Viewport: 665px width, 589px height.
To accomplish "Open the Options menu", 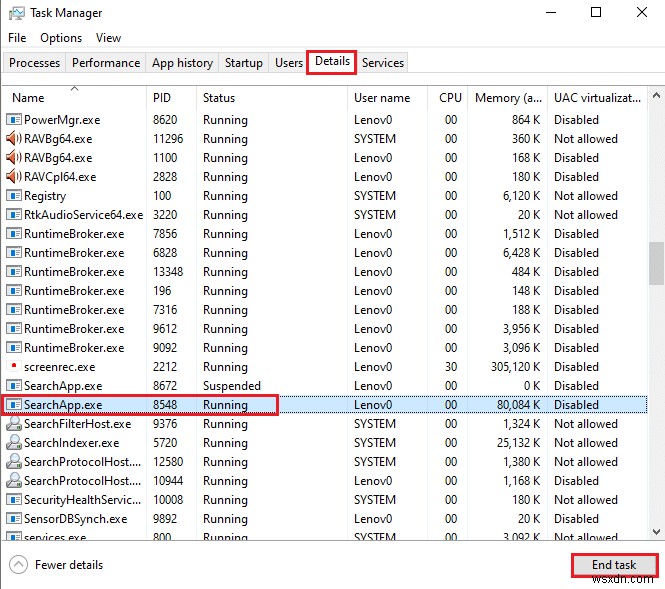I will tap(61, 38).
